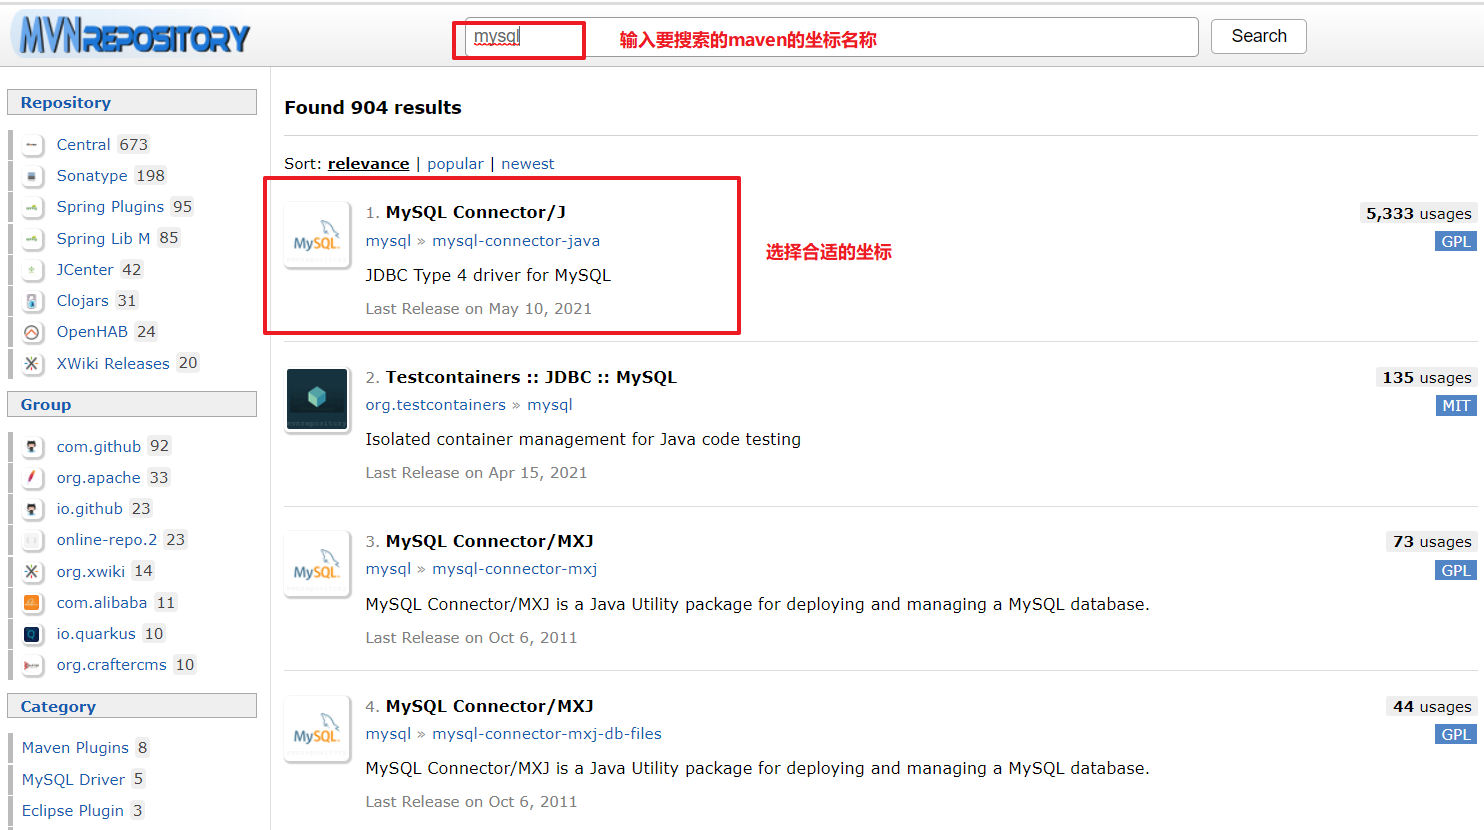Click the XWiki Releases repository icon
This screenshot has width=1484, height=830.
32,364
